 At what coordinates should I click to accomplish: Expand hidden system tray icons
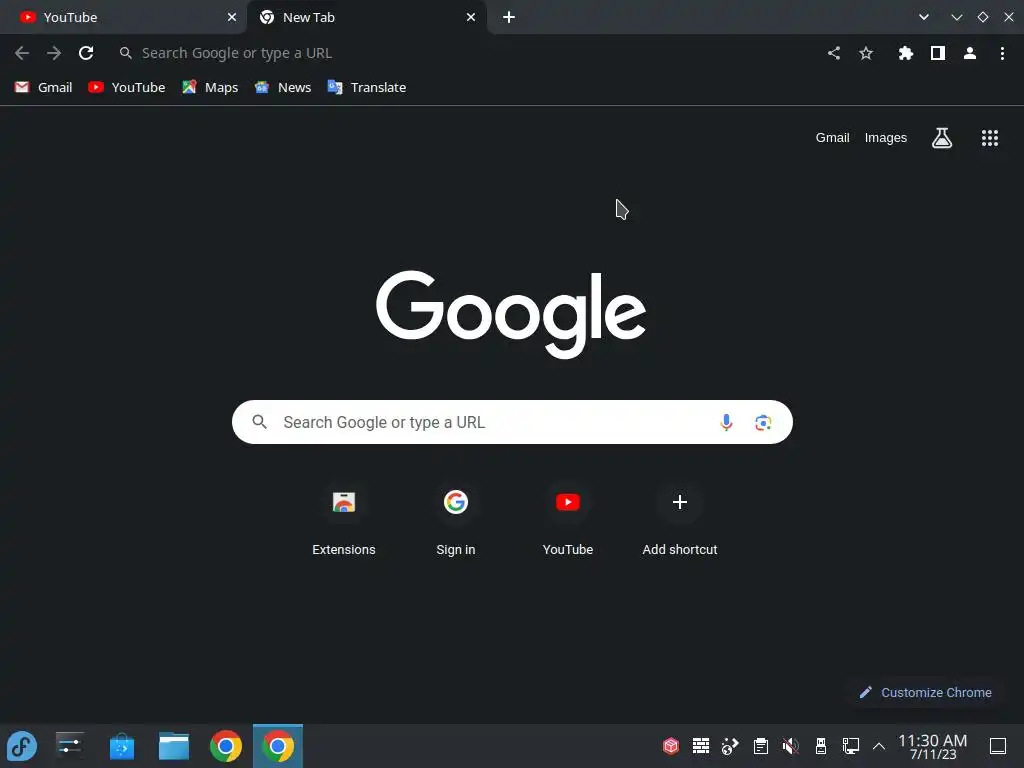(879, 746)
